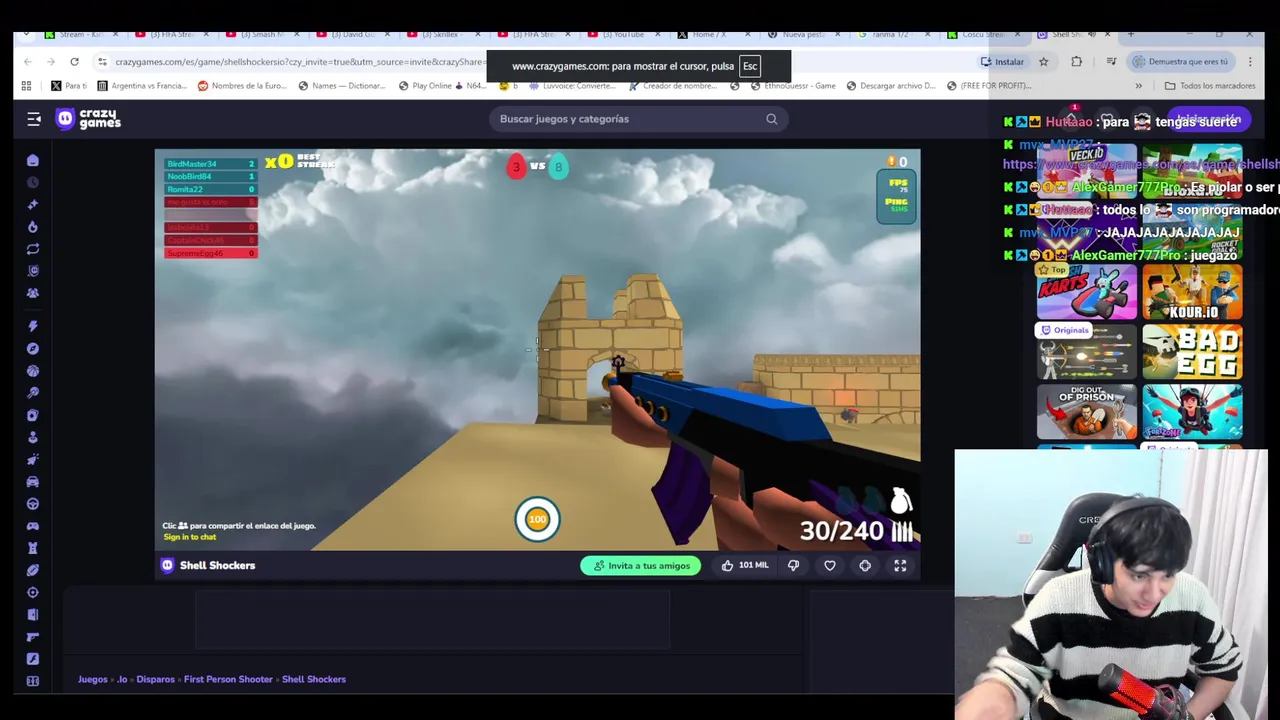Add Shell Shockers to favorites heart
The image size is (1280, 720).
click(829, 566)
